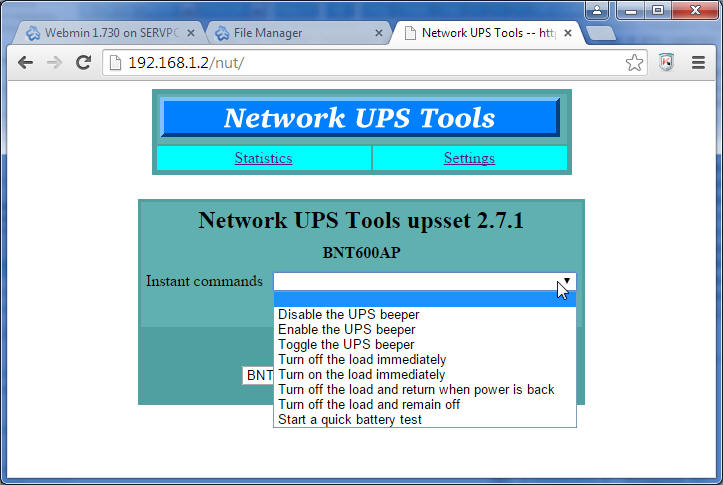Open the Statistics link
Image resolution: width=723 pixels, height=485 pixels.
point(263,158)
